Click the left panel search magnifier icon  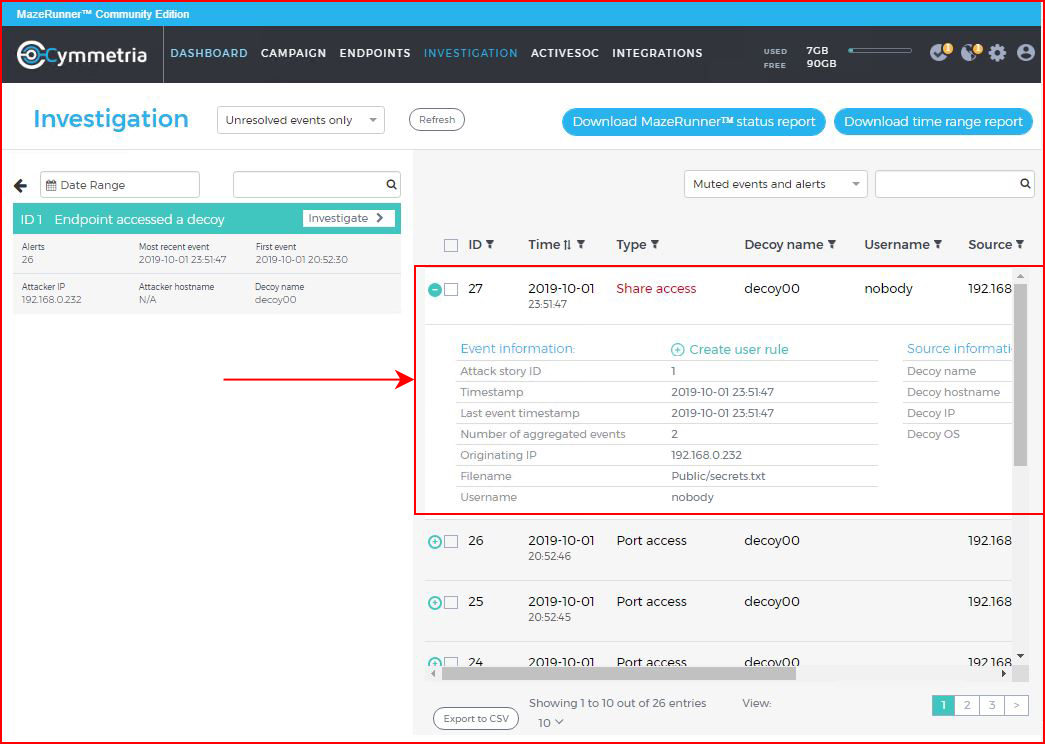coord(391,185)
